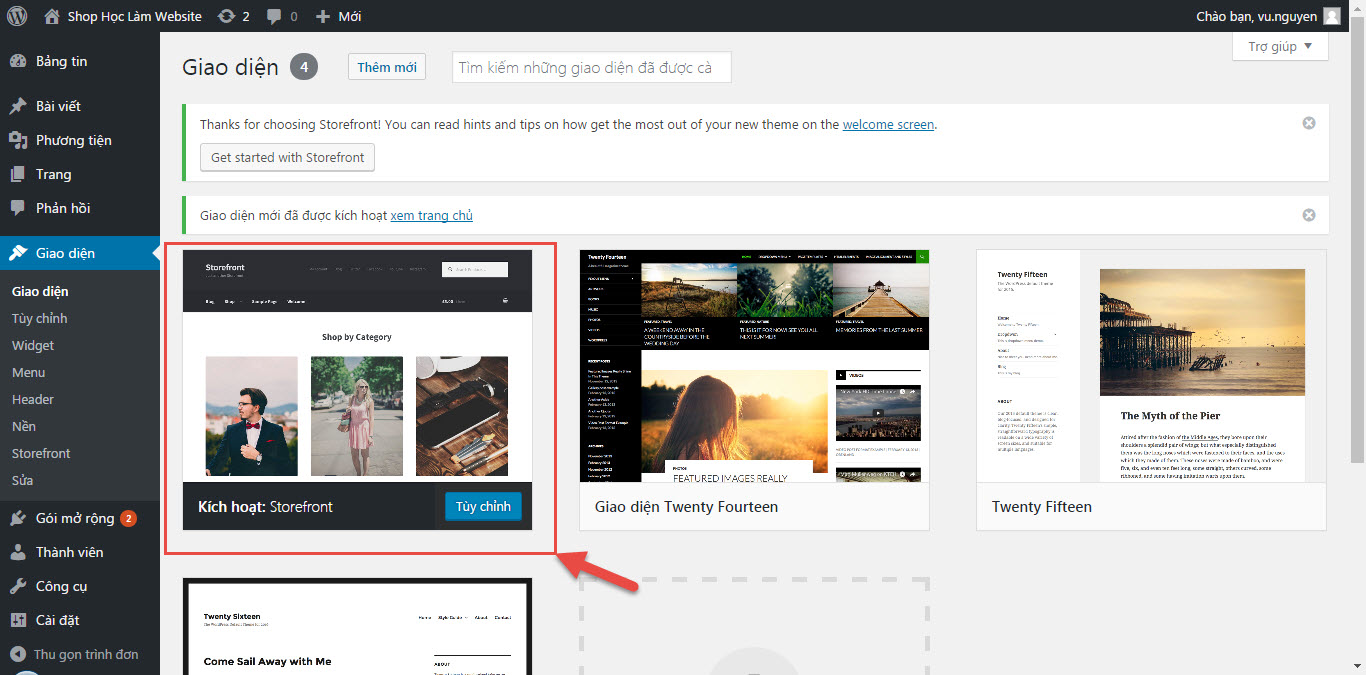Open the Mới new content menu
Image resolution: width=1366 pixels, height=675 pixels.
[x=338, y=16]
